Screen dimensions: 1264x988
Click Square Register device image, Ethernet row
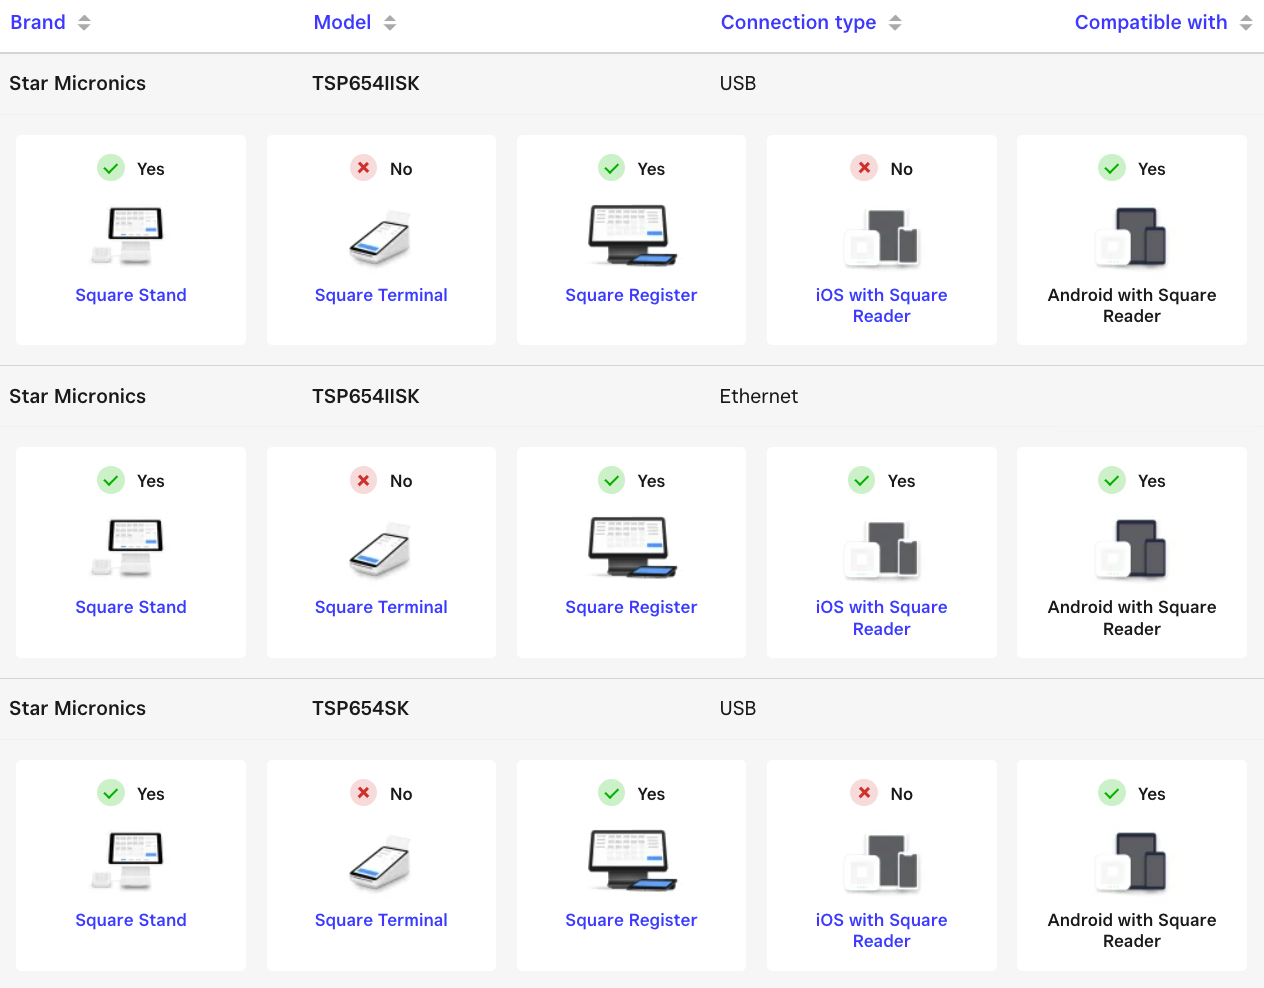click(x=632, y=547)
